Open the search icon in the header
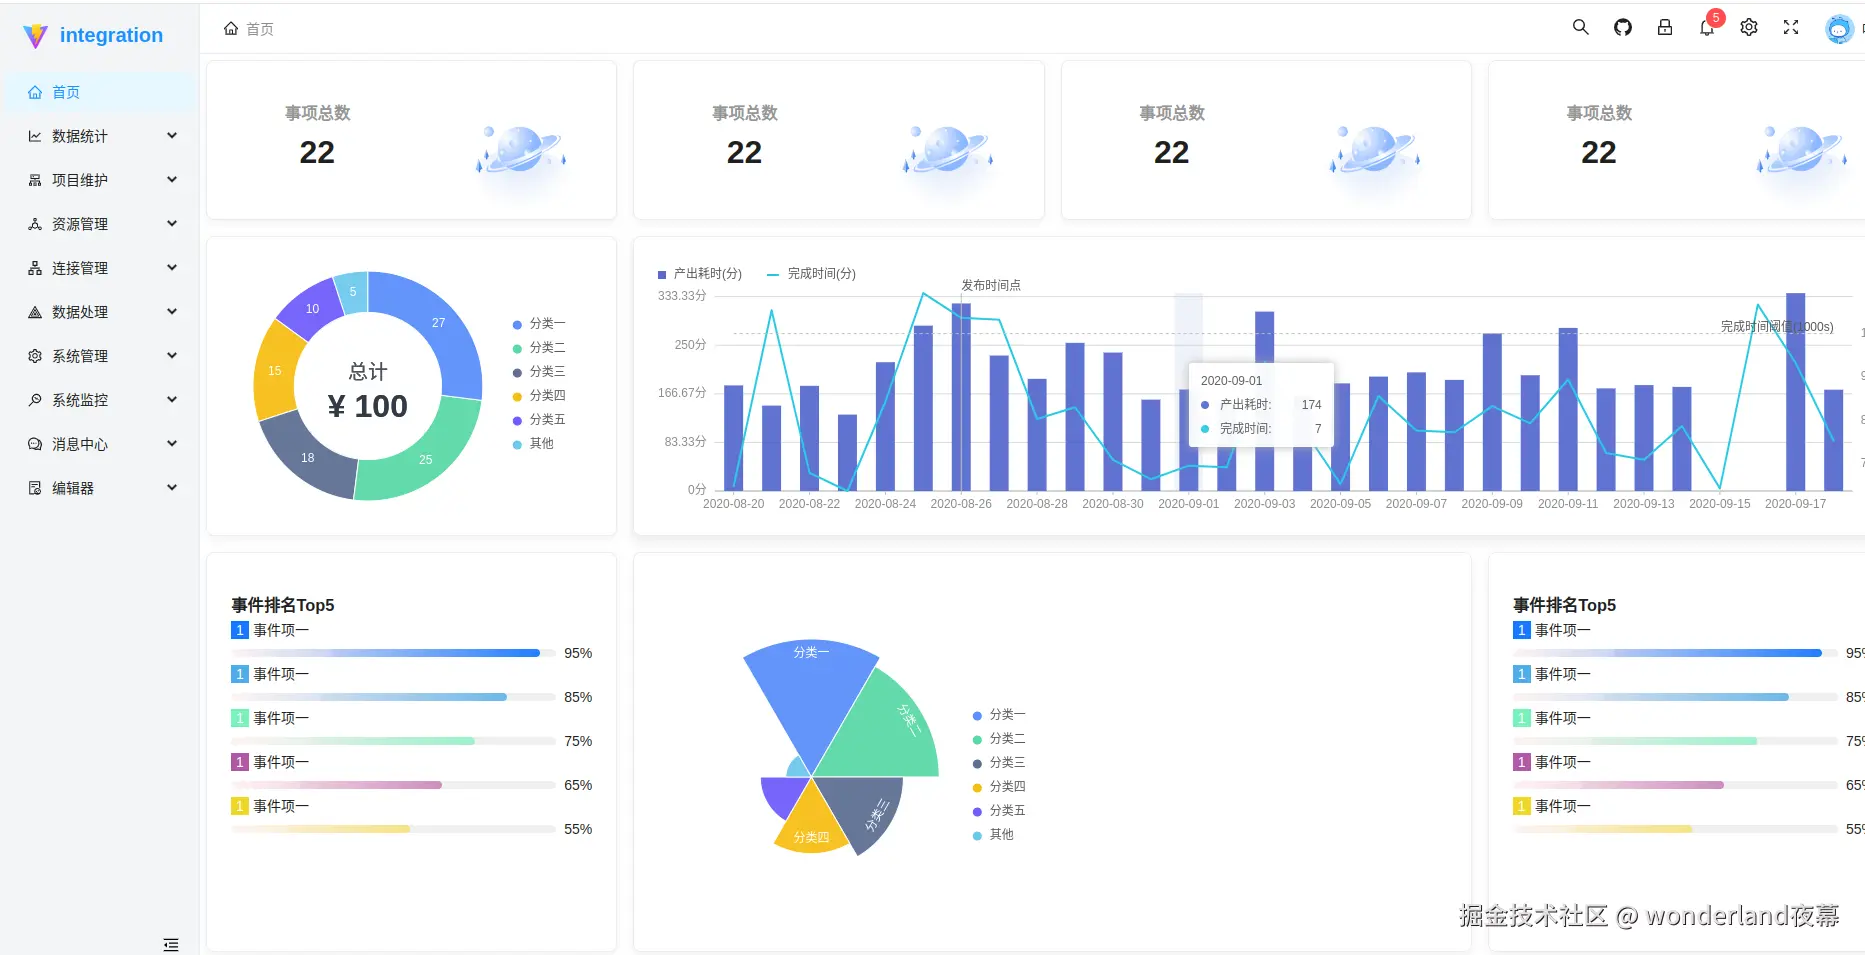The height and width of the screenshot is (955, 1865). (x=1580, y=27)
